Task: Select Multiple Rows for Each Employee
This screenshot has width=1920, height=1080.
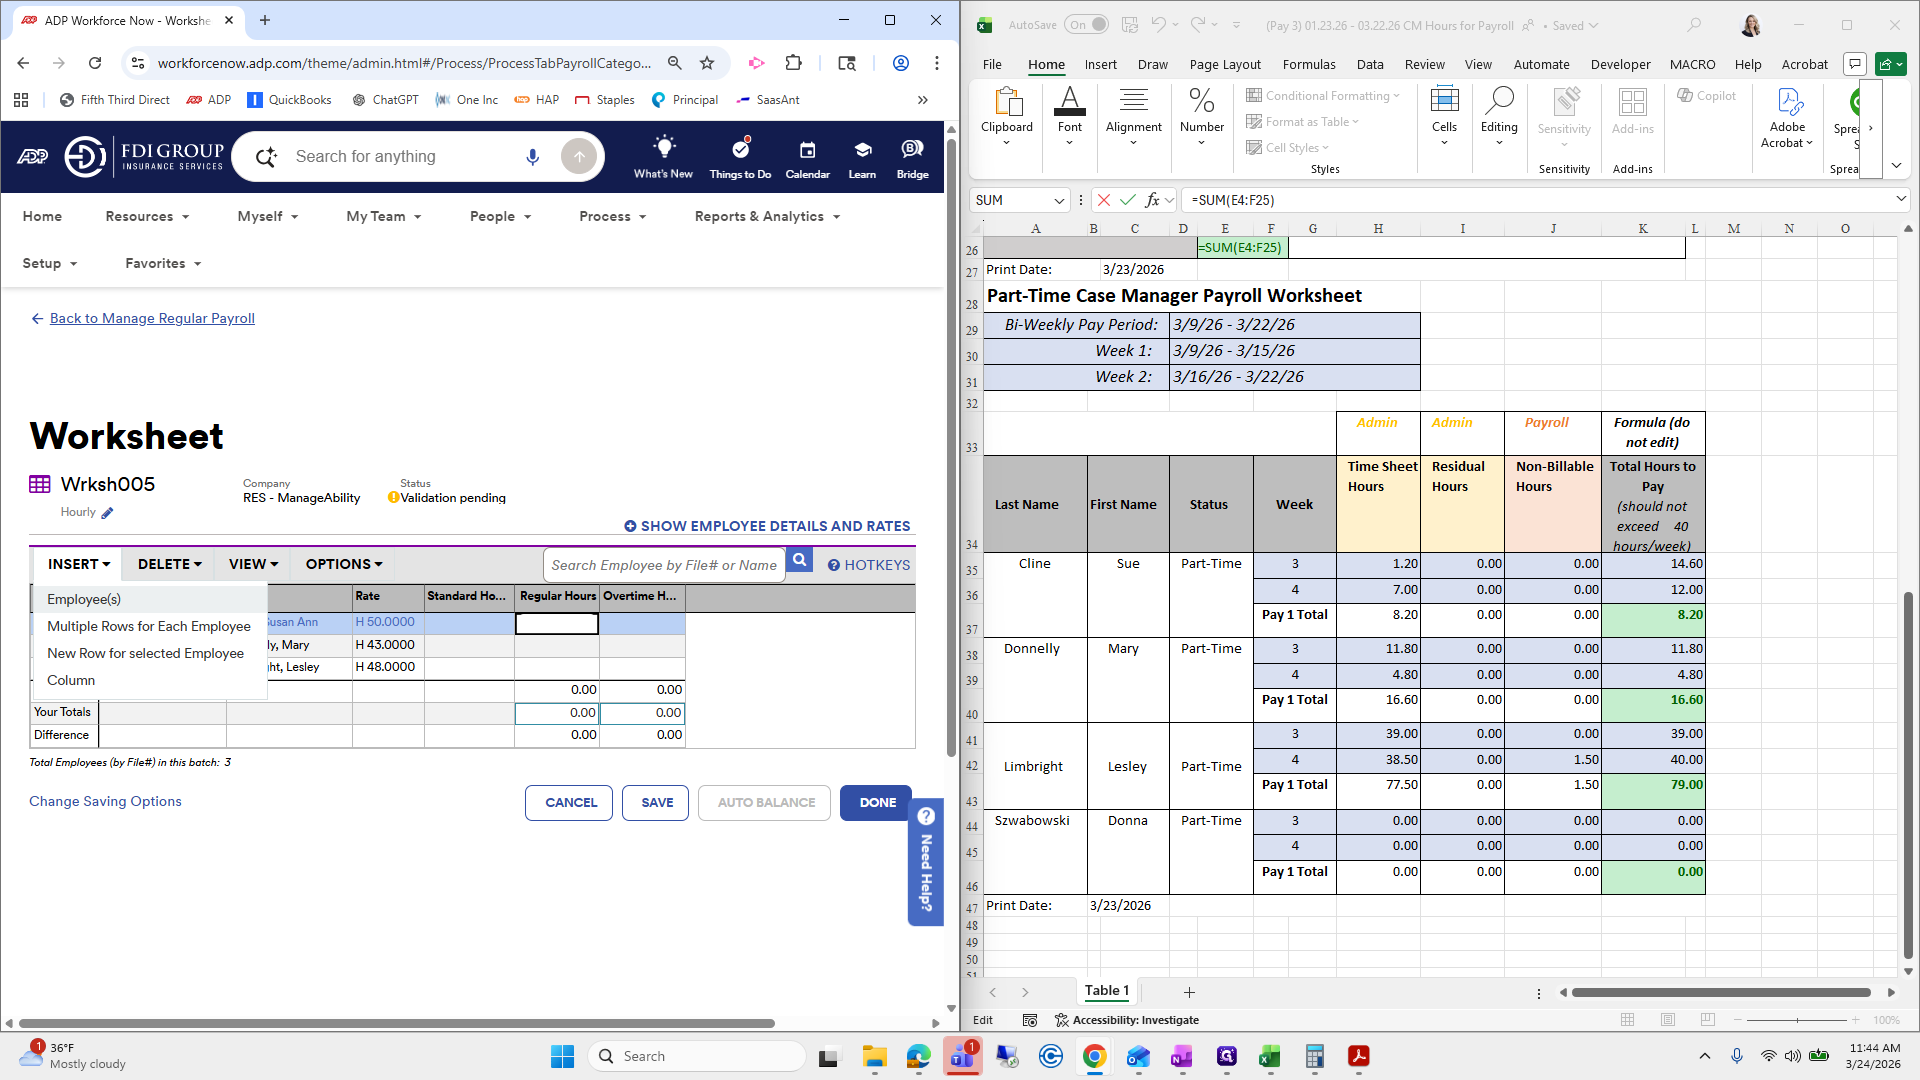Action: tap(149, 626)
